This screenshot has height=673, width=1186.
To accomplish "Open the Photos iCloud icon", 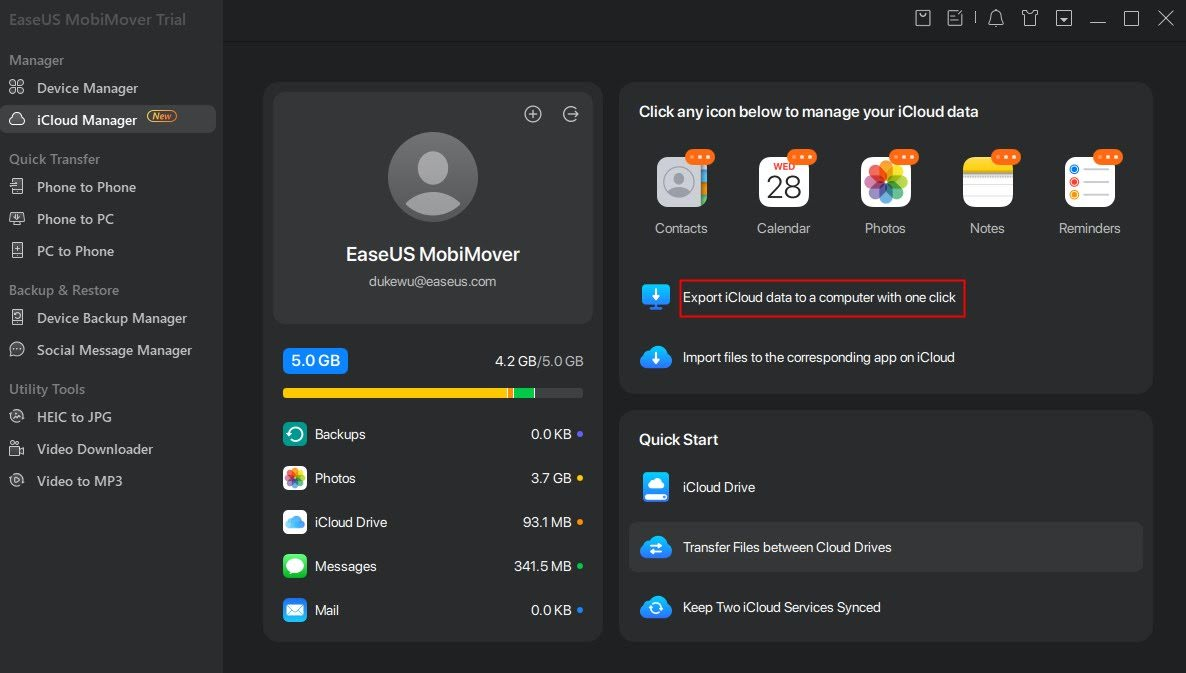I will pyautogui.click(x=885, y=182).
